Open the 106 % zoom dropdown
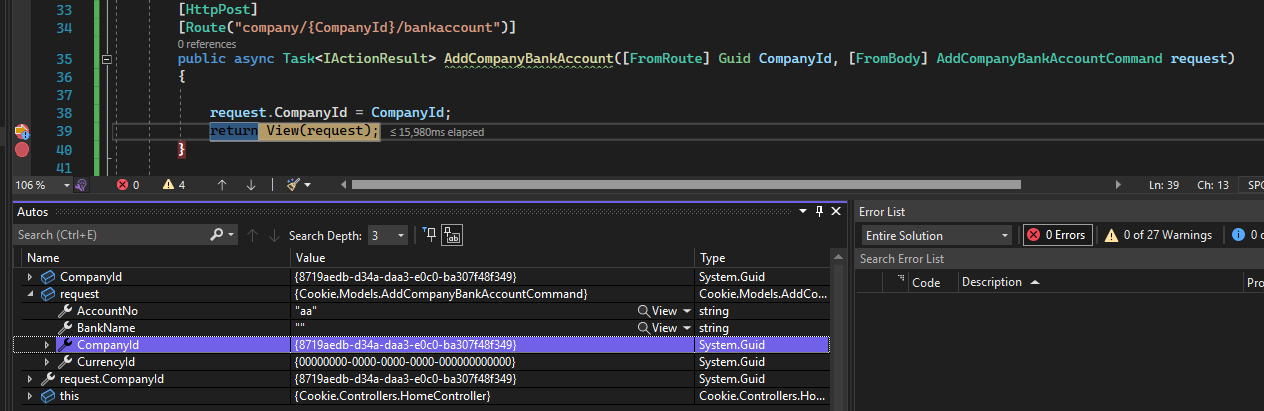The image size is (1264, 411). [x=67, y=185]
